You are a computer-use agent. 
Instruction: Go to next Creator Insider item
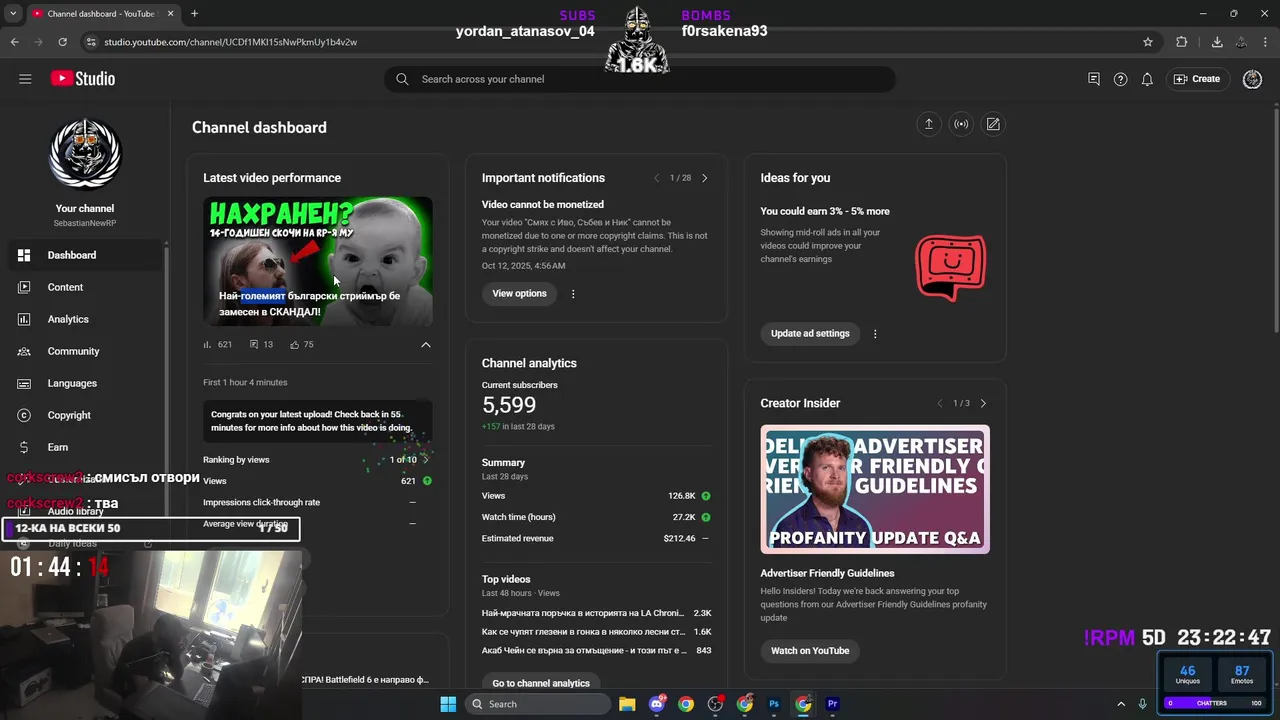(x=983, y=403)
